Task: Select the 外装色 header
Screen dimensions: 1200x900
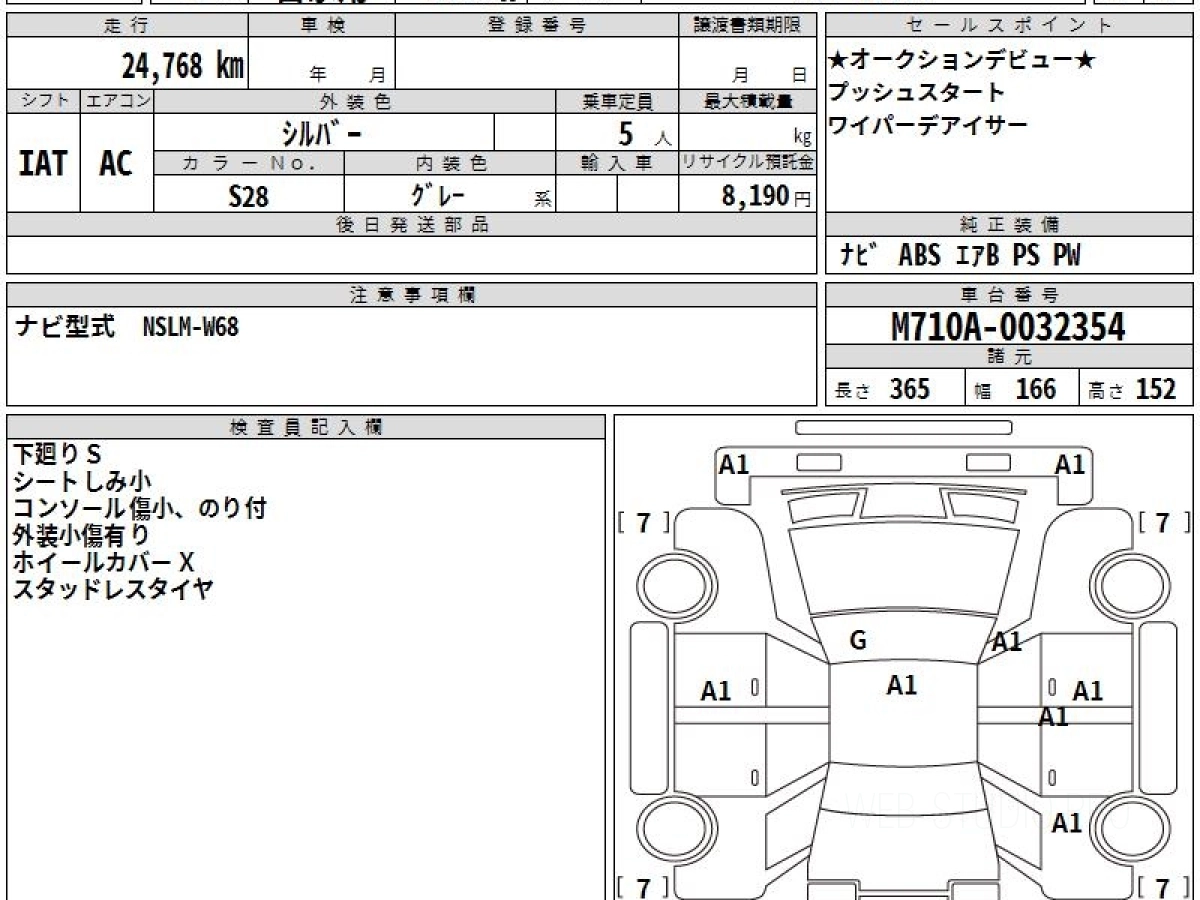Action: pos(355,101)
